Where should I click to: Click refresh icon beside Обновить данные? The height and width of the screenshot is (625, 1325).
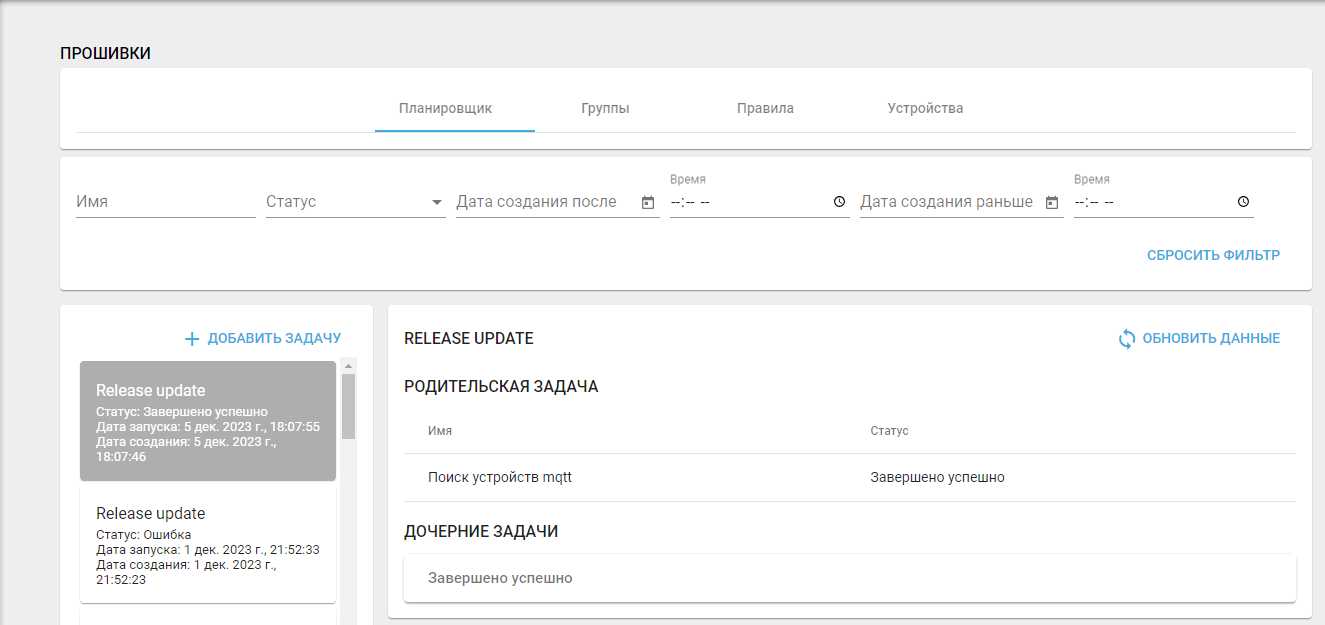pyautogui.click(x=1127, y=339)
